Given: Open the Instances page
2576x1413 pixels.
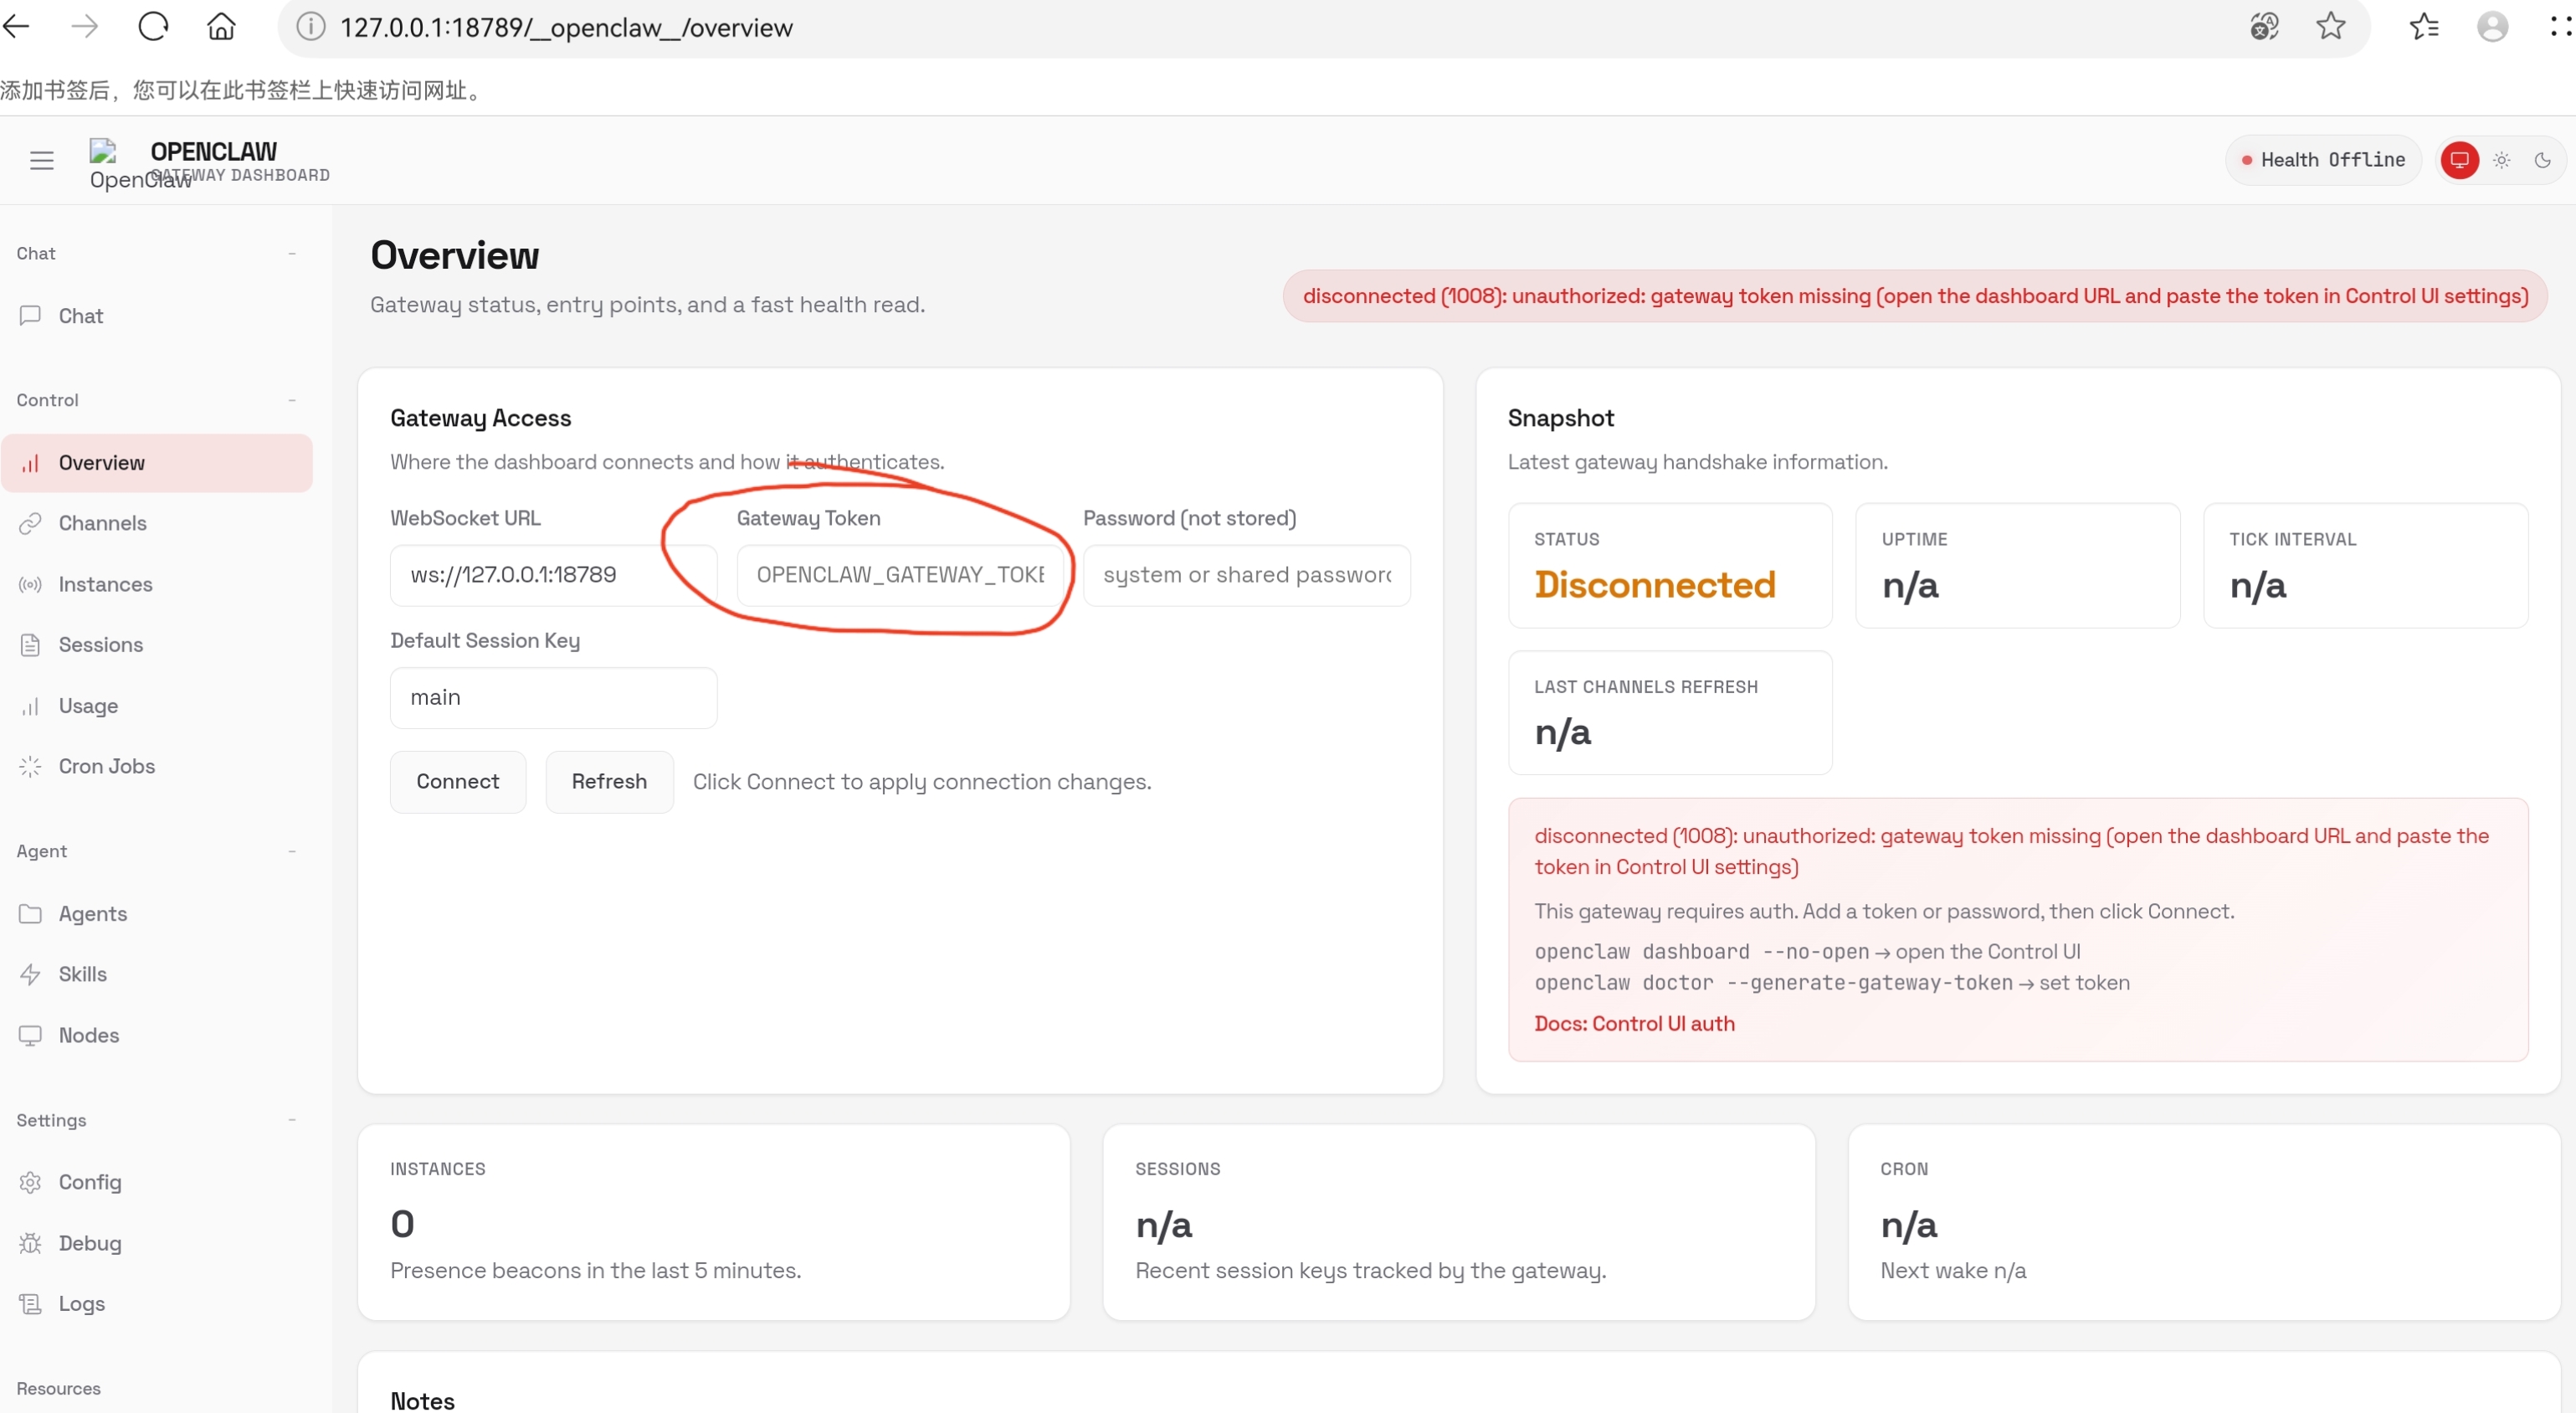Looking at the screenshot, I should click(x=105, y=584).
